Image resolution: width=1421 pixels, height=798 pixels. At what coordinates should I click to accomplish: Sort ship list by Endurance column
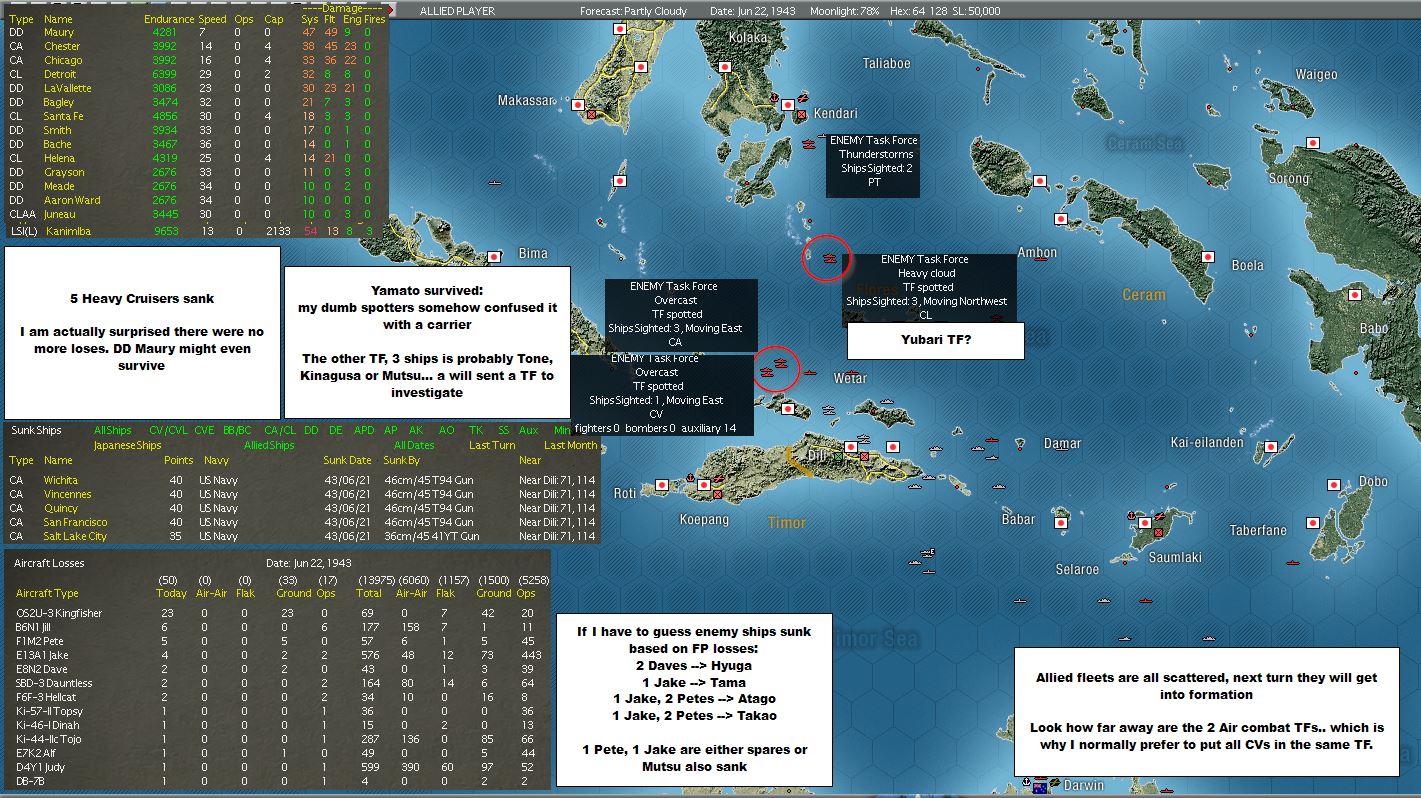169,19
